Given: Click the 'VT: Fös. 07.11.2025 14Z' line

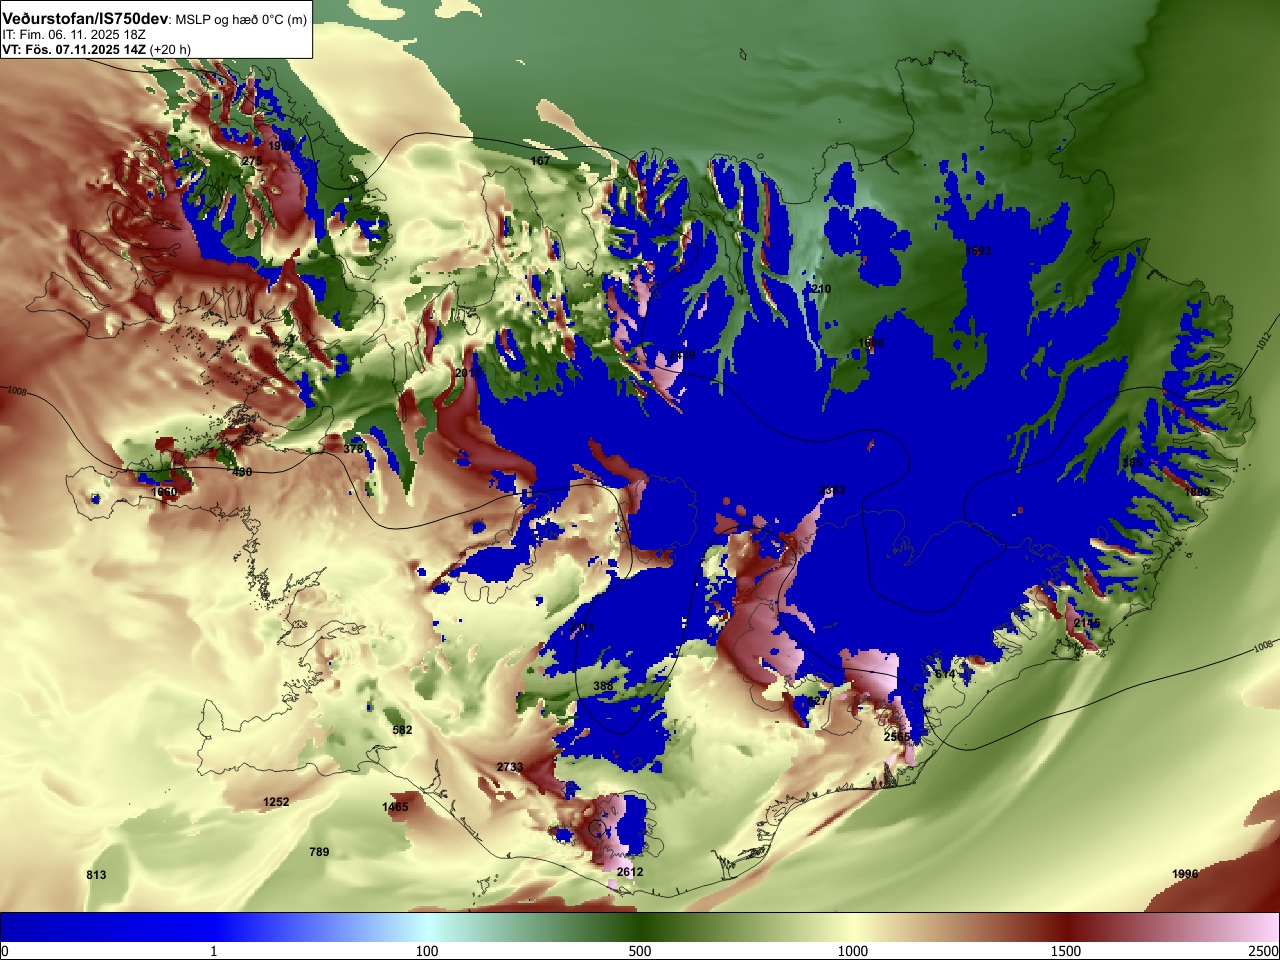Looking at the screenshot, I should pos(74,49).
